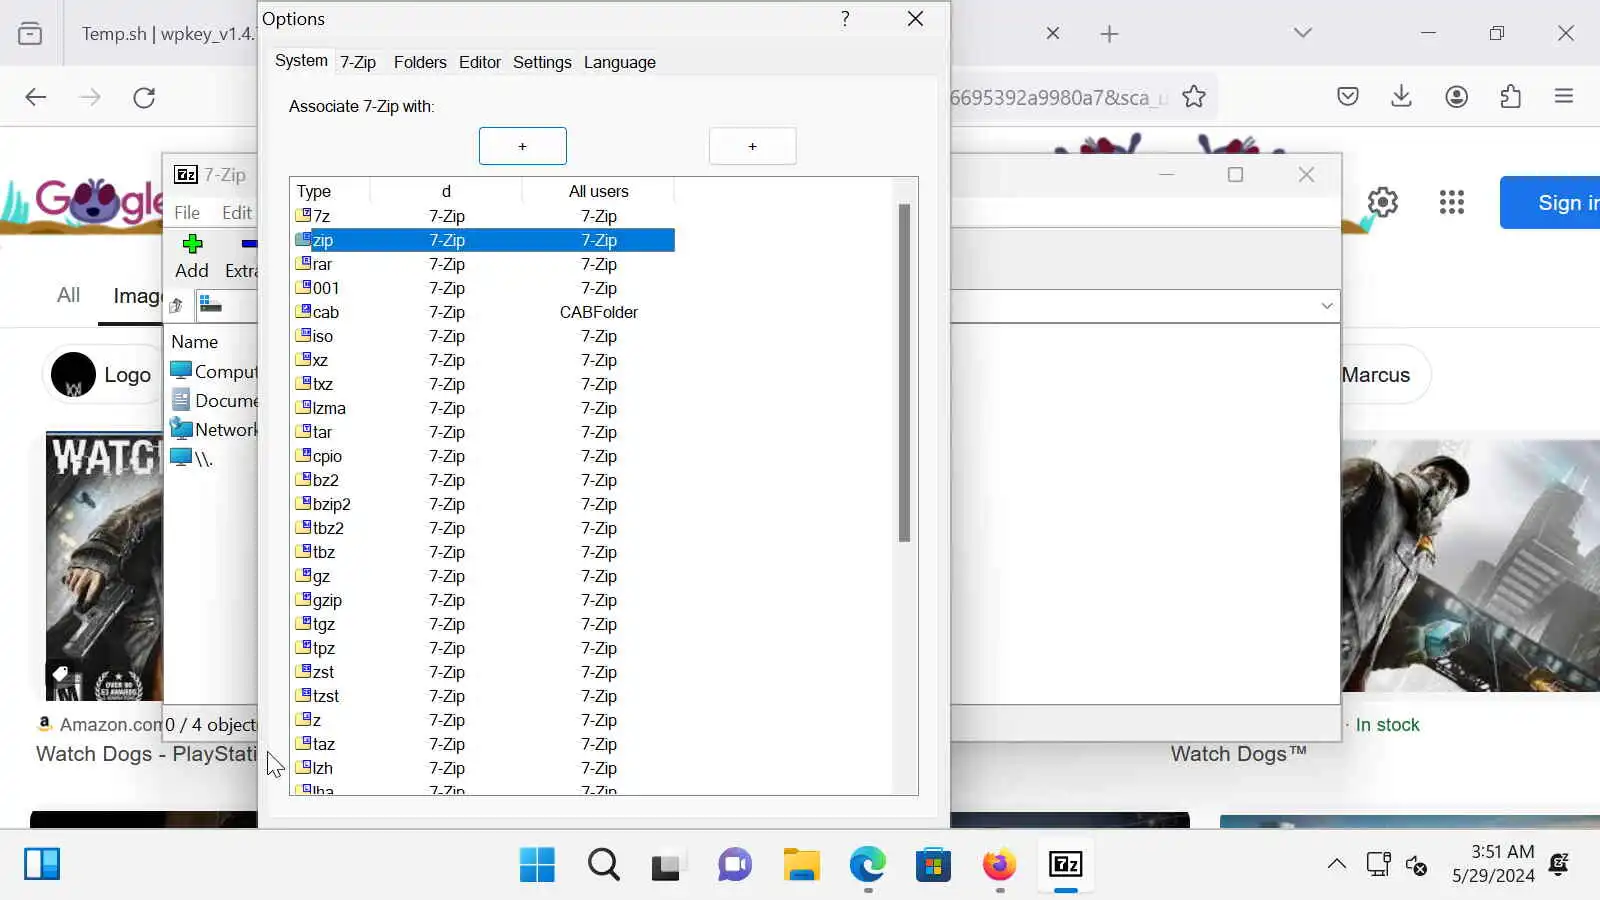Viewport: 1600px width, 900px height.
Task: Select the tbz file type row
Action: coord(484,552)
